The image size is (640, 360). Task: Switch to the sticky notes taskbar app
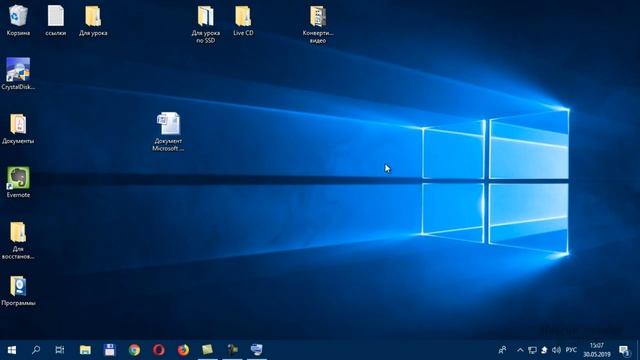pyautogui.click(x=207, y=350)
